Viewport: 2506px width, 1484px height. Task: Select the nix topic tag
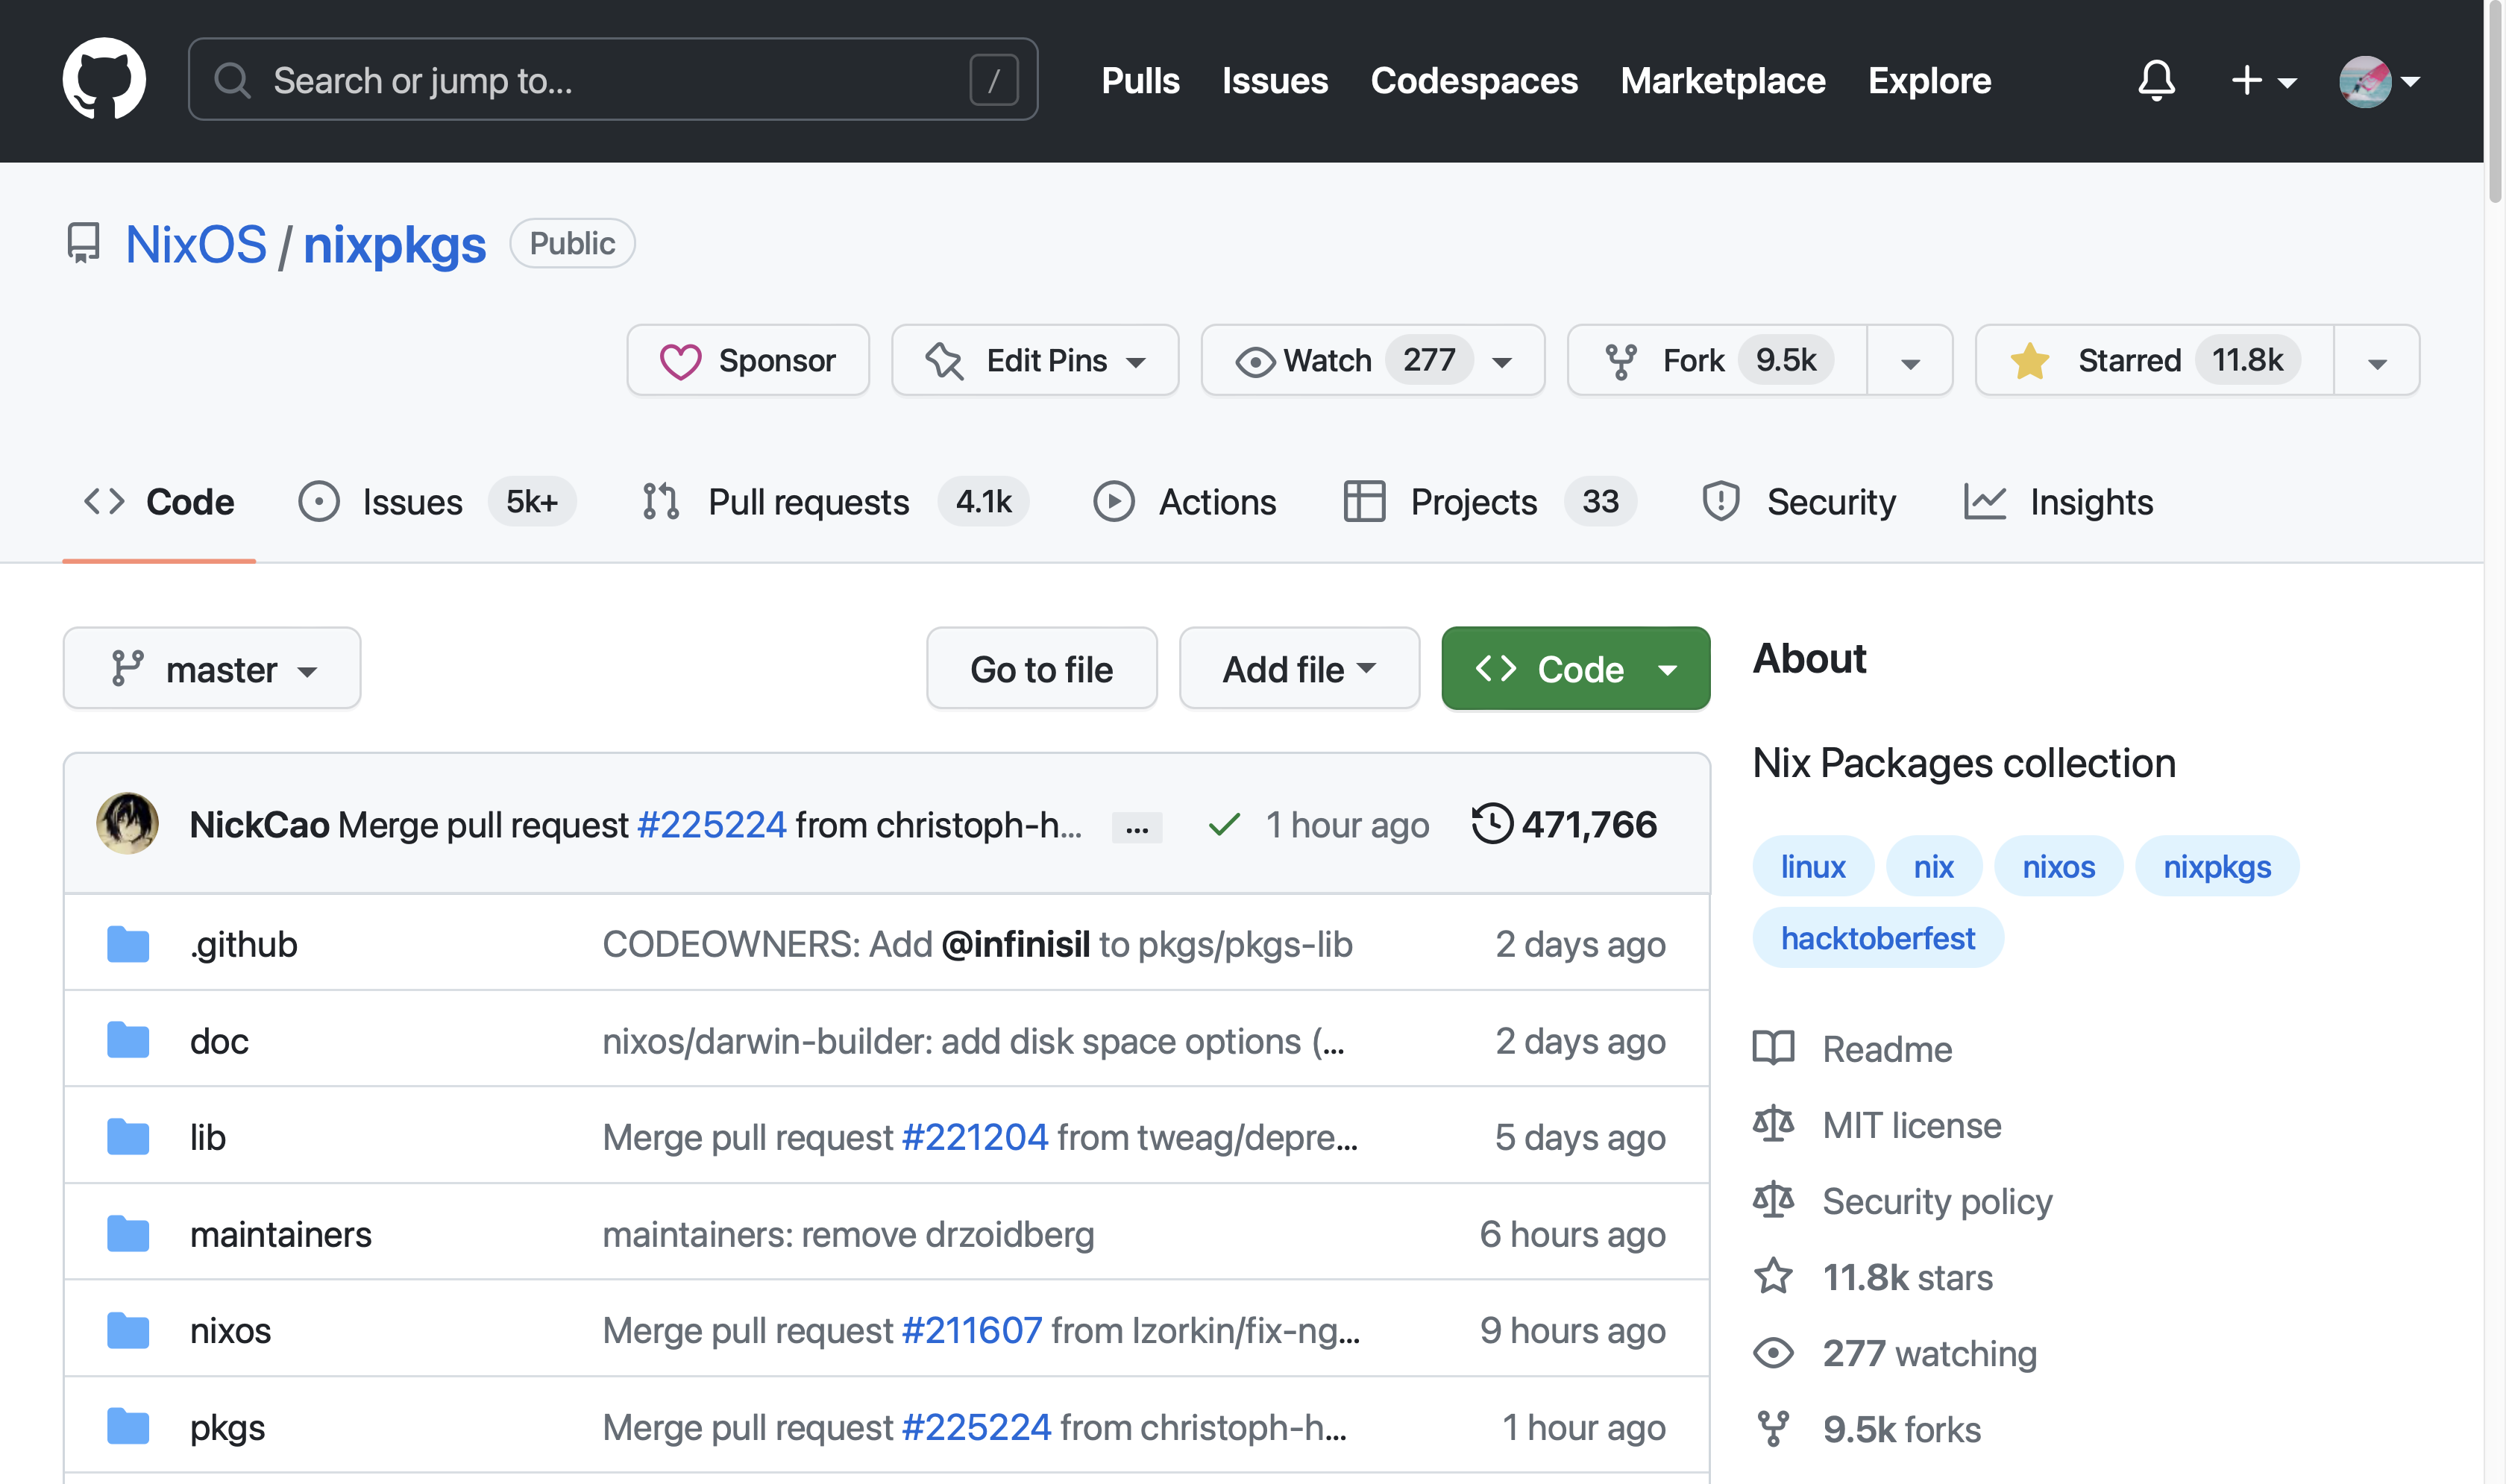(1933, 866)
